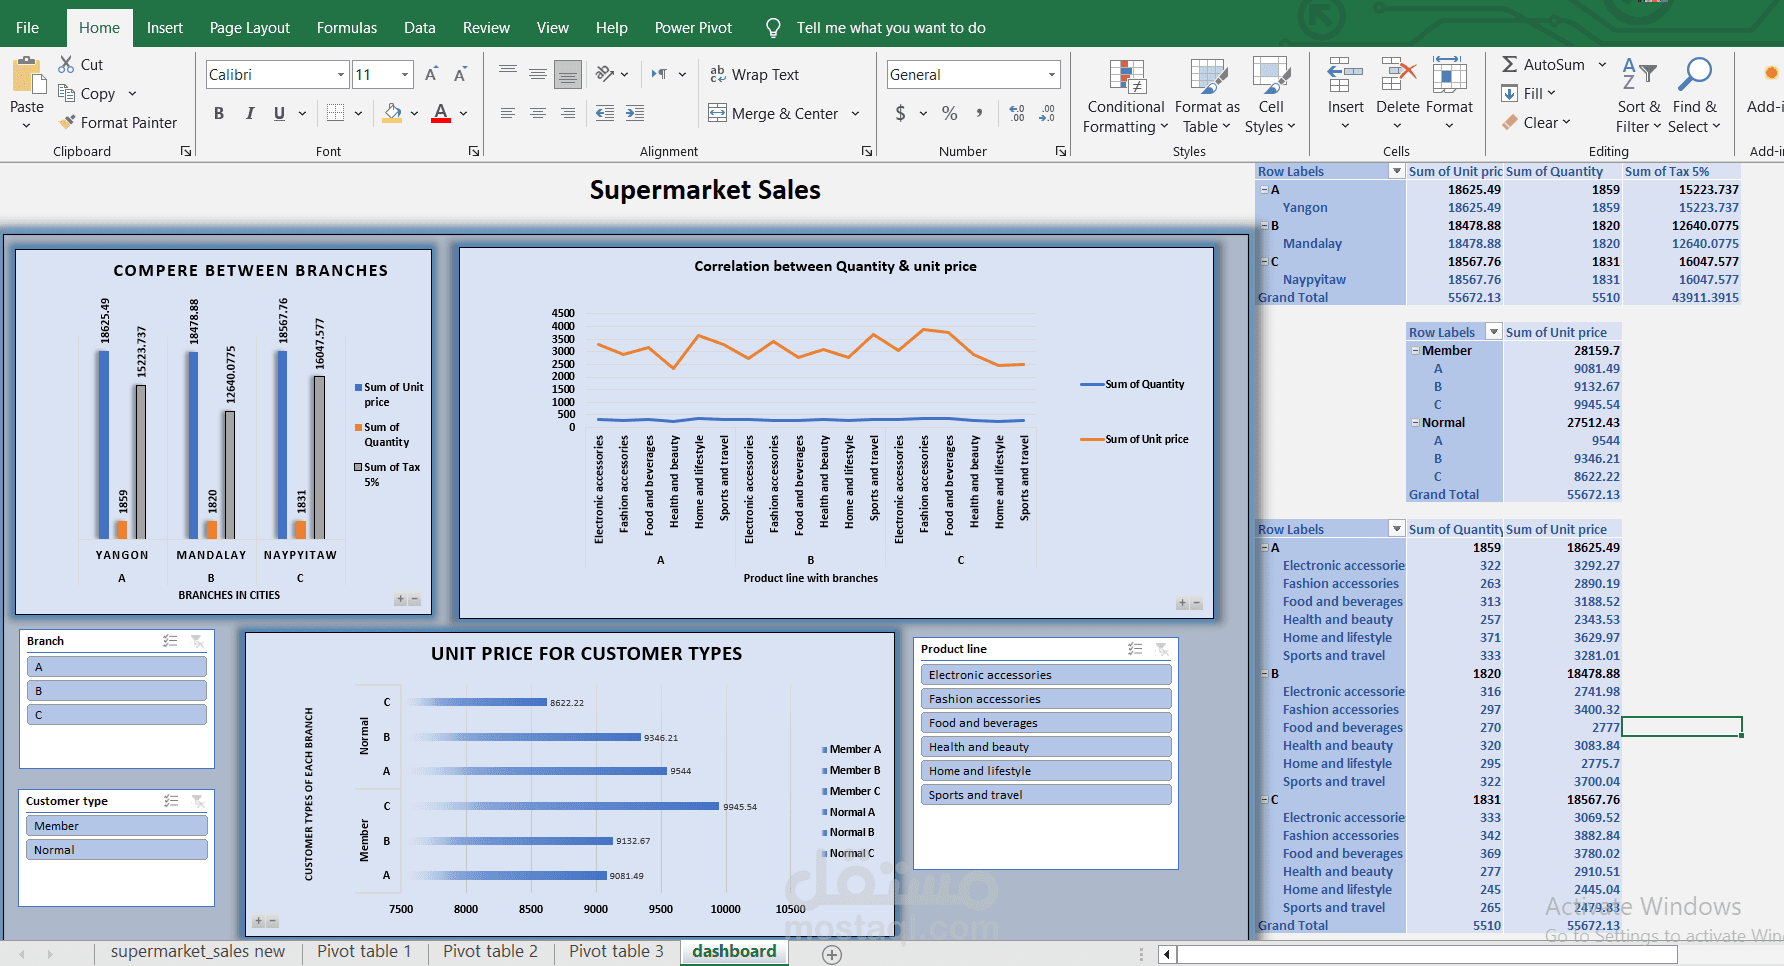Click the Paste clipboard icon

tap(27, 77)
